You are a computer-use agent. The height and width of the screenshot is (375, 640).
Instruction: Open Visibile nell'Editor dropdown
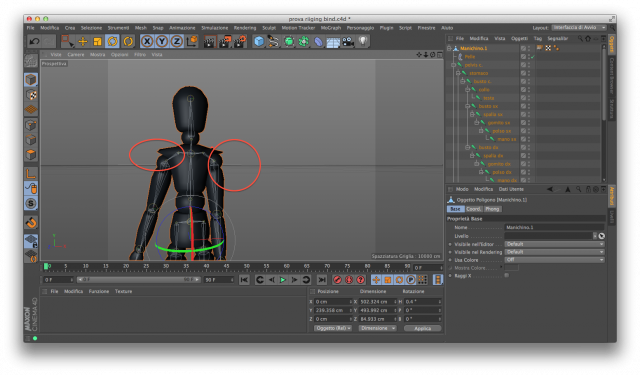click(x=554, y=244)
